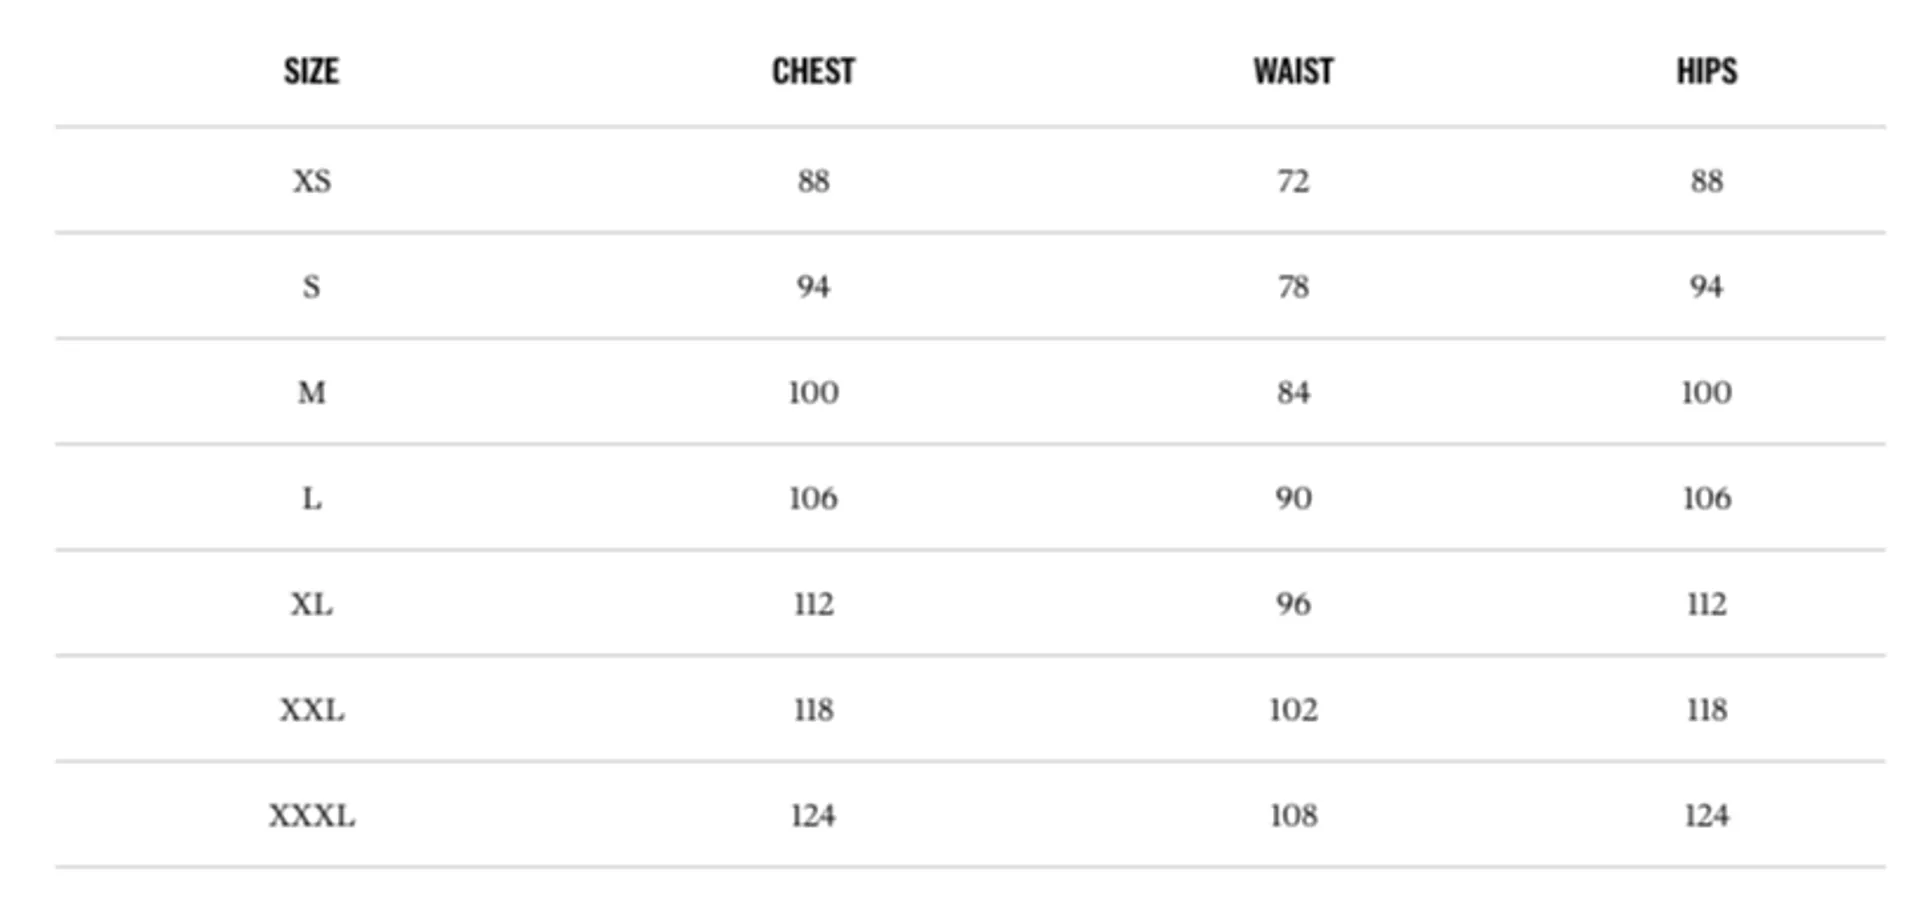This screenshot has width=1920, height=907.
Task: Click the hips value 124 for XXXL
Action: pyautogui.click(x=1706, y=816)
